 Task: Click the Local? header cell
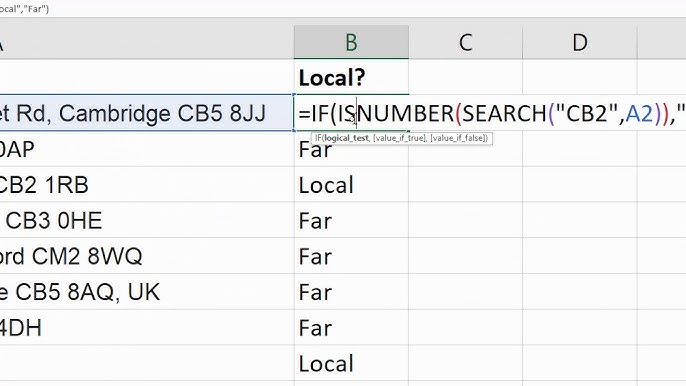click(x=351, y=77)
